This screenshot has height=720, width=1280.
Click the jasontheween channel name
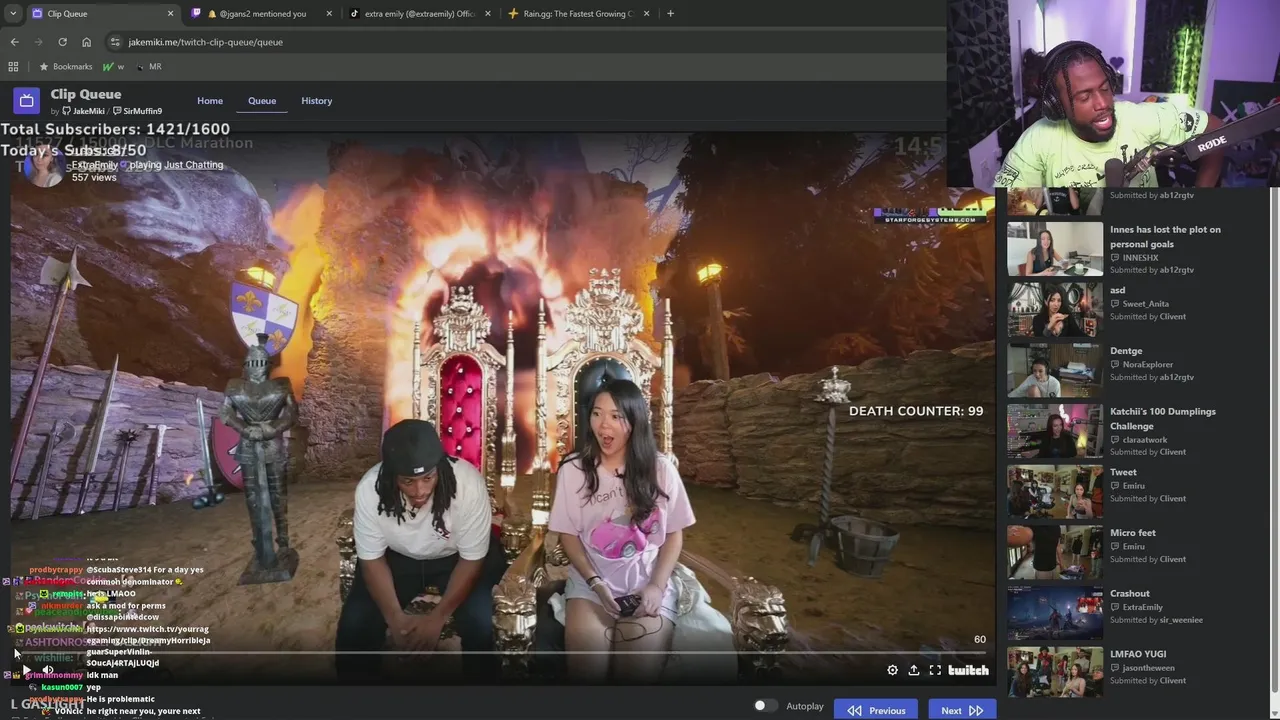point(1149,668)
